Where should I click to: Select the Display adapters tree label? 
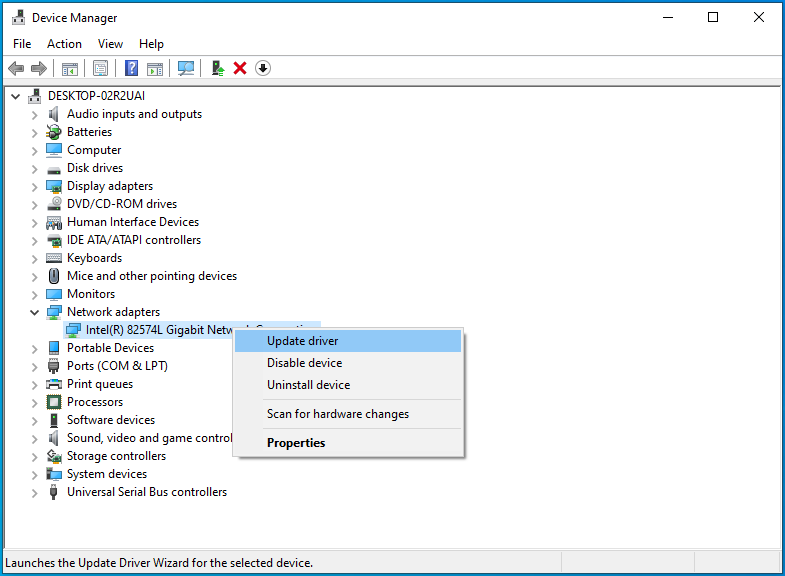110,186
